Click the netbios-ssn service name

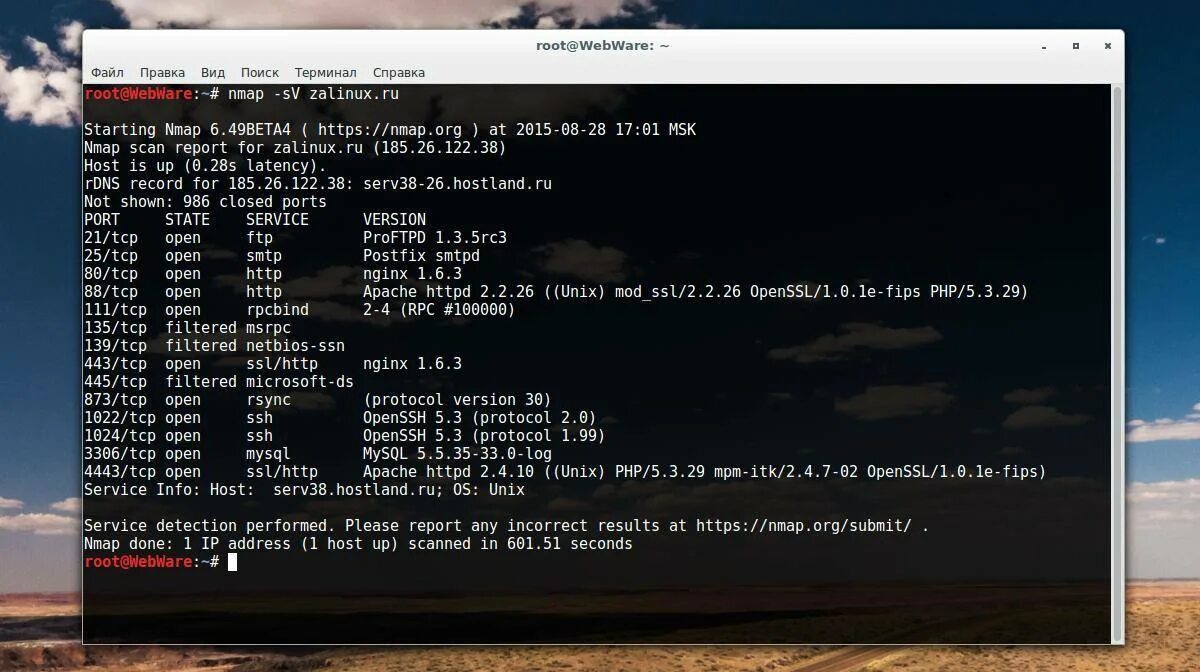click(x=296, y=346)
